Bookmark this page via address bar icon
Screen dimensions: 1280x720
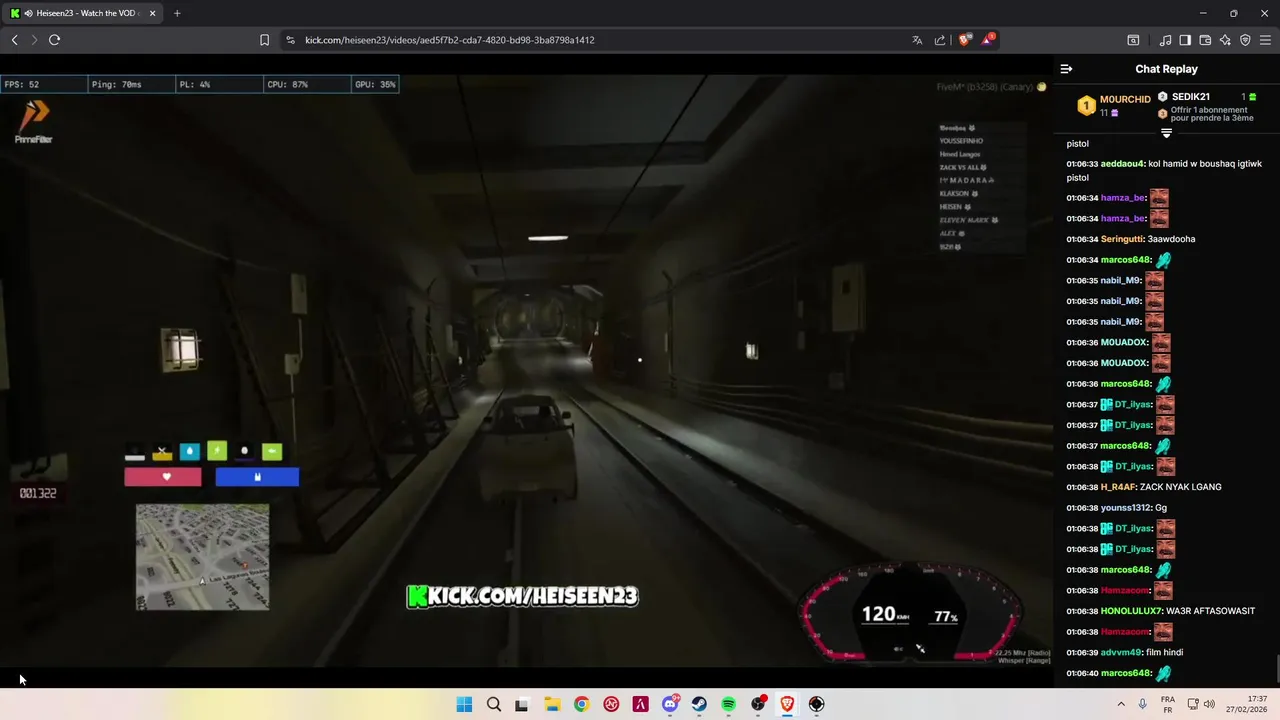(x=264, y=40)
